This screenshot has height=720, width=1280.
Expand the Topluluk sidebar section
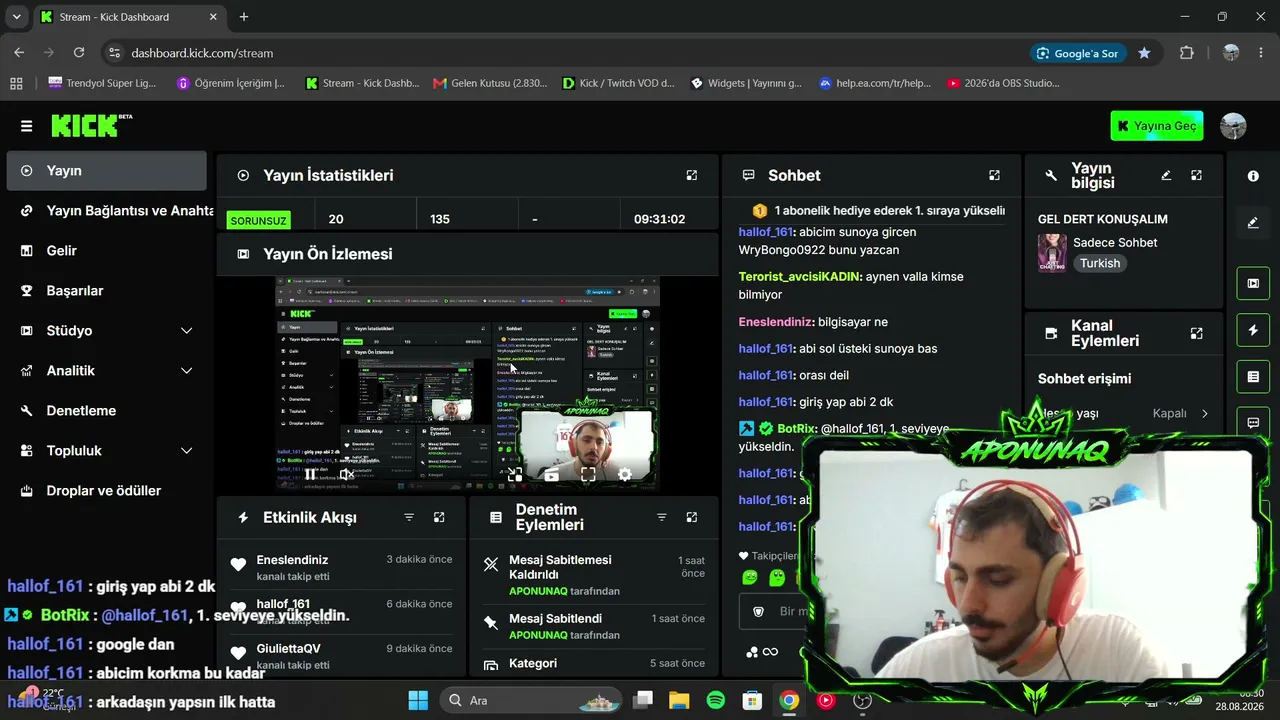pos(186,451)
